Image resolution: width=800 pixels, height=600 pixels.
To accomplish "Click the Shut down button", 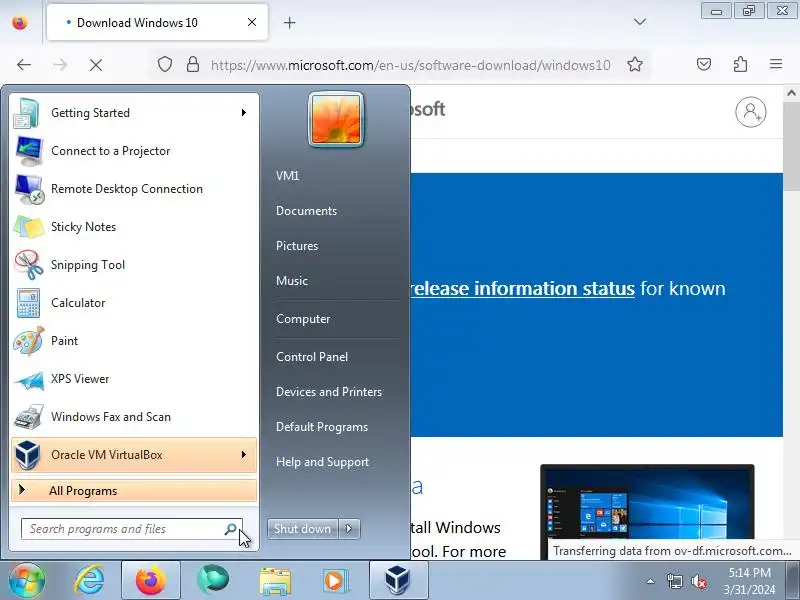I will coord(303,529).
